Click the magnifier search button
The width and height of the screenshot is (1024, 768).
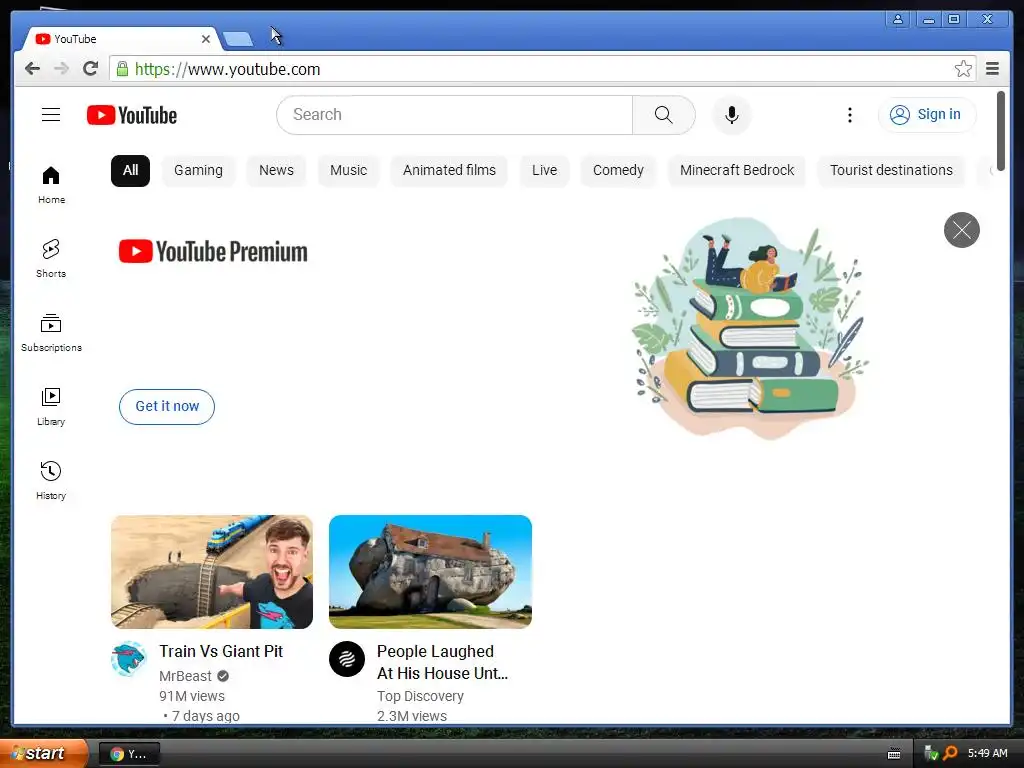[x=664, y=115]
